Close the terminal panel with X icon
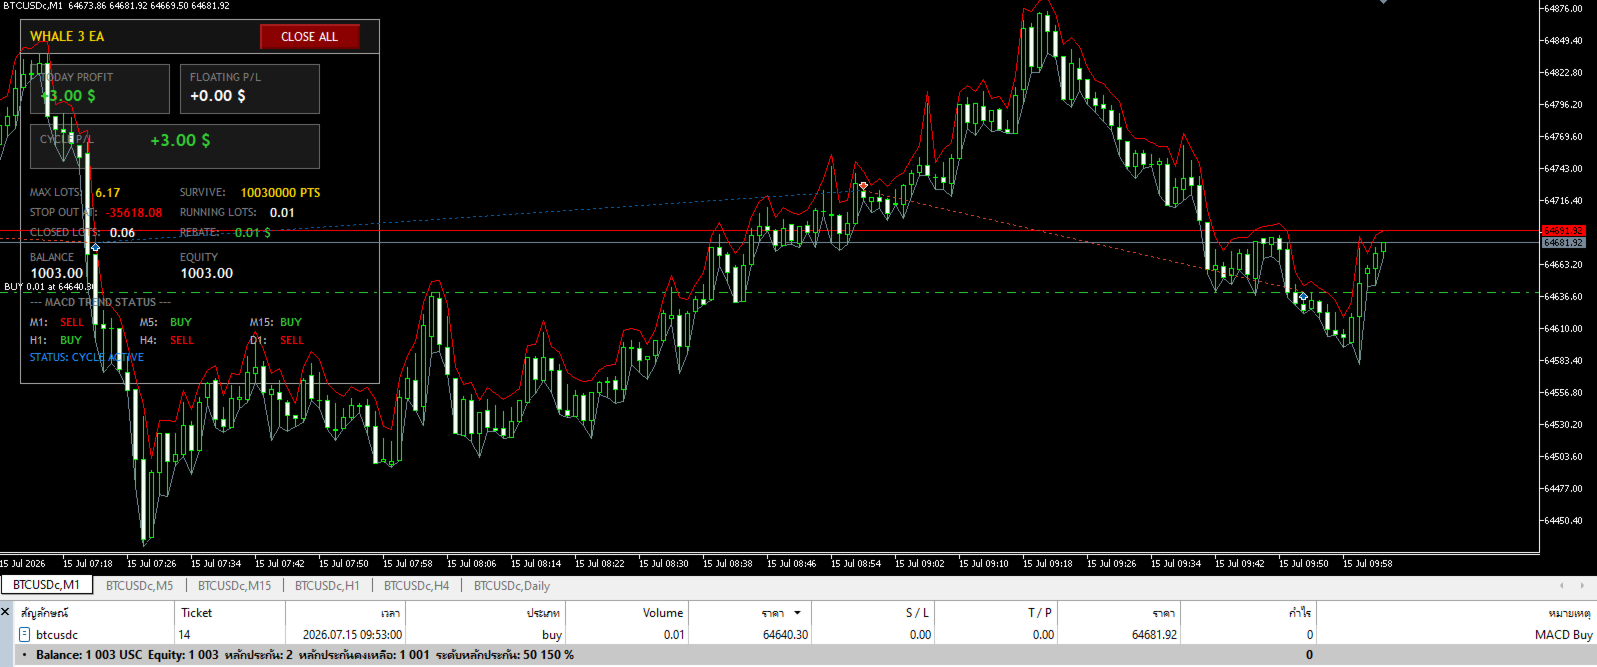 (x=5, y=612)
